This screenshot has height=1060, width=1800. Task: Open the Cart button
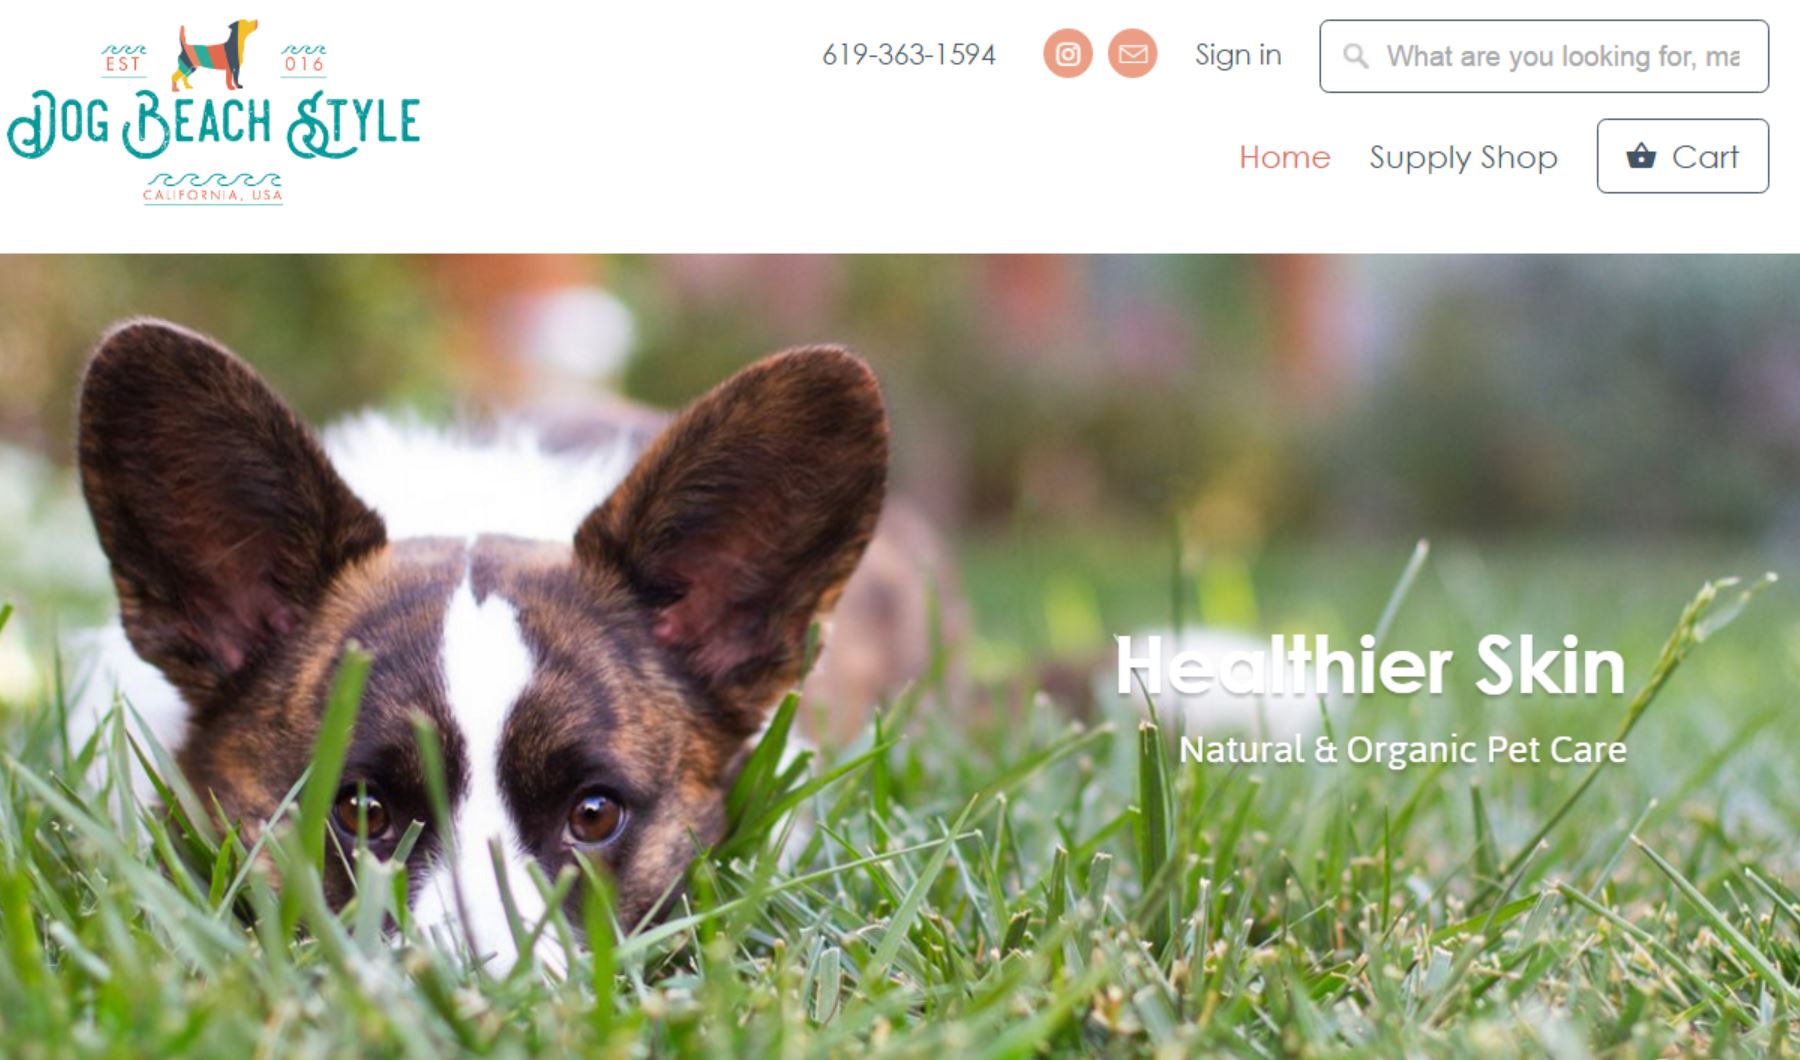click(x=1682, y=156)
